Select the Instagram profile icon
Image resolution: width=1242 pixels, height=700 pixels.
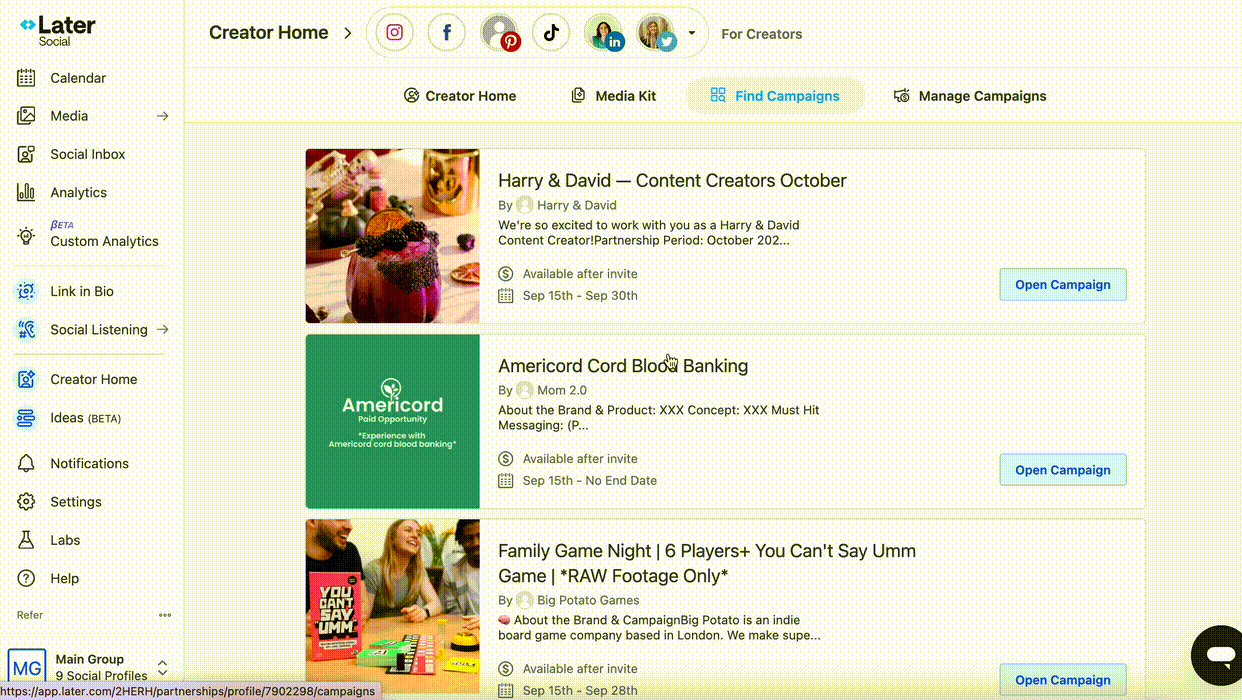(395, 33)
